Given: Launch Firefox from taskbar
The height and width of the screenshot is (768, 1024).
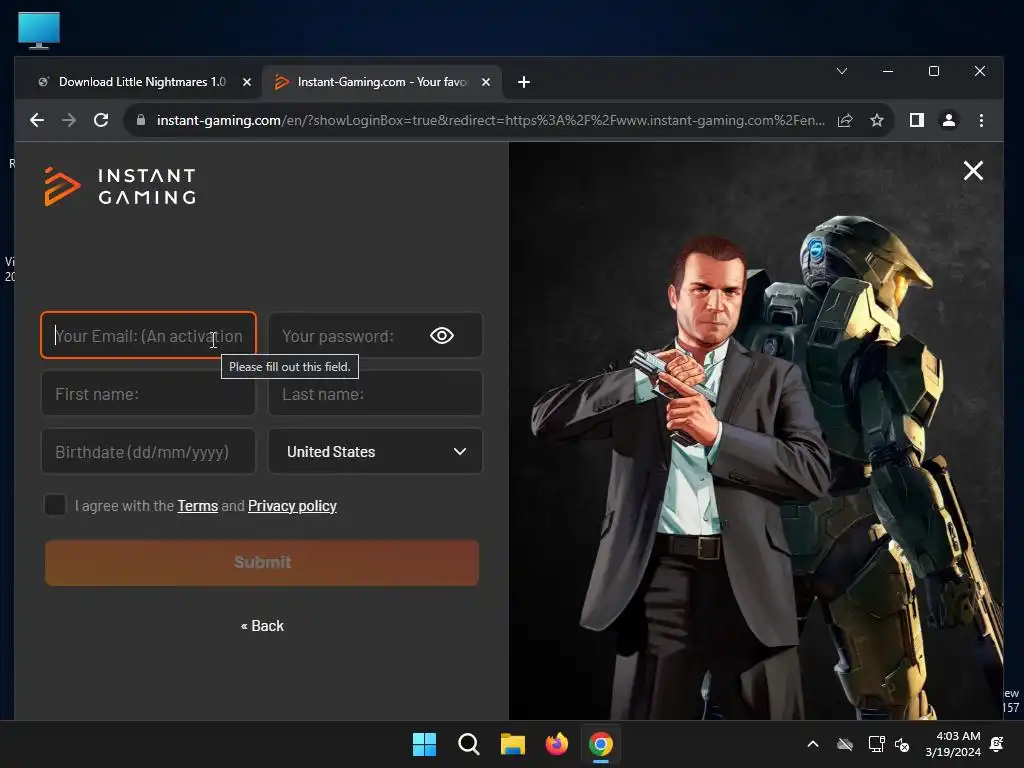Looking at the screenshot, I should (556, 744).
